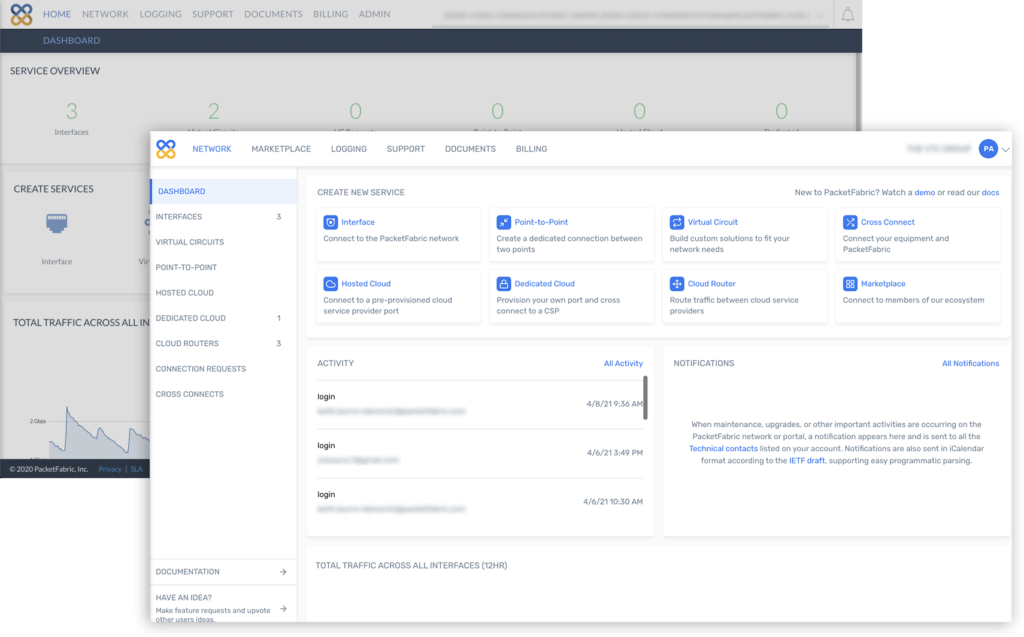The height and width of the screenshot is (637, 1024).
Task: Click the Privacy link in back window footer
Action: (110, 469)
